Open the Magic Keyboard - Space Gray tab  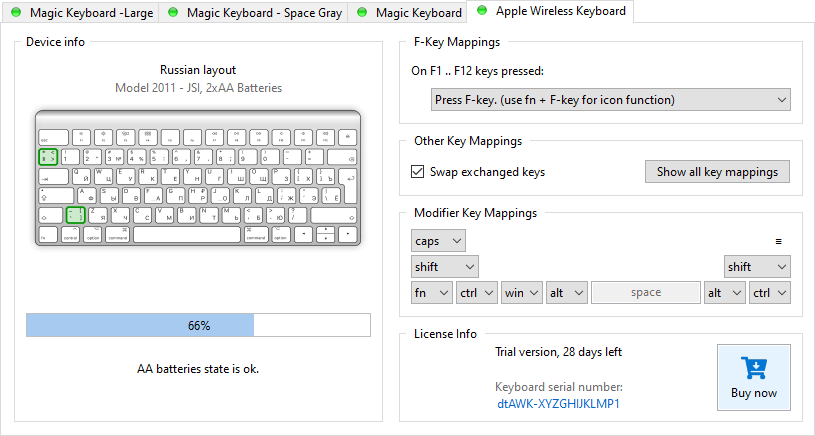point(253,12)
